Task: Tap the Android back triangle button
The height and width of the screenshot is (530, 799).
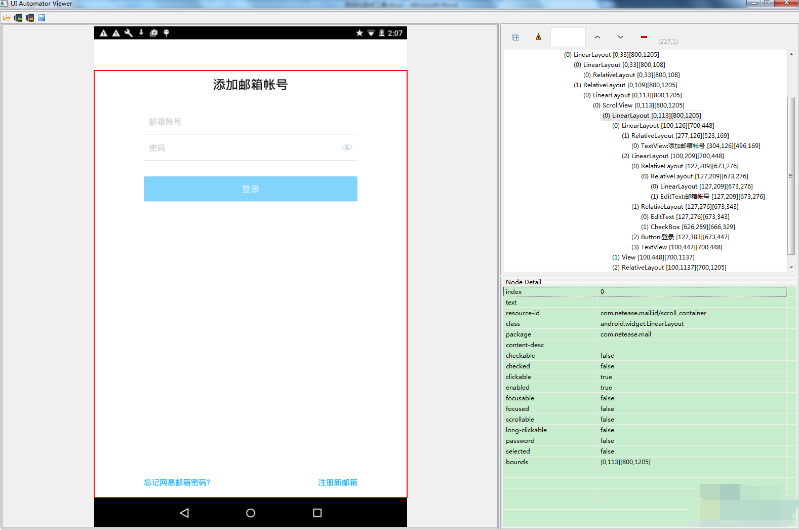Action: (184, 513)
